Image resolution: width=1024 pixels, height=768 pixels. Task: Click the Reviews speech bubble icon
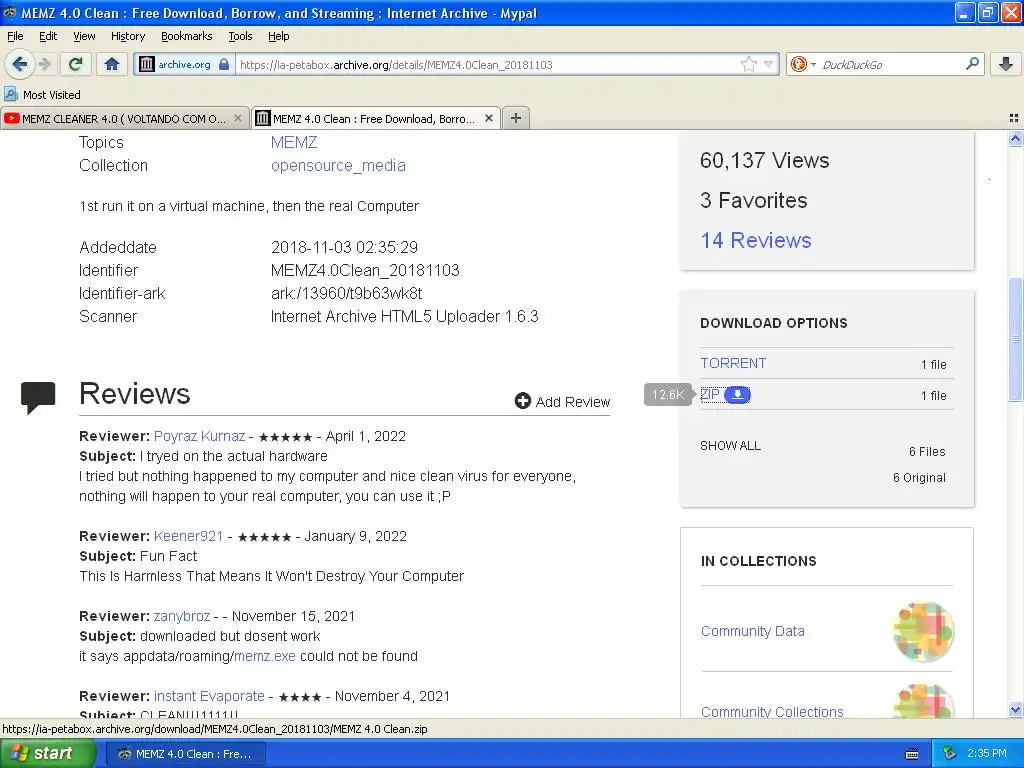click(x=38, y=396)
